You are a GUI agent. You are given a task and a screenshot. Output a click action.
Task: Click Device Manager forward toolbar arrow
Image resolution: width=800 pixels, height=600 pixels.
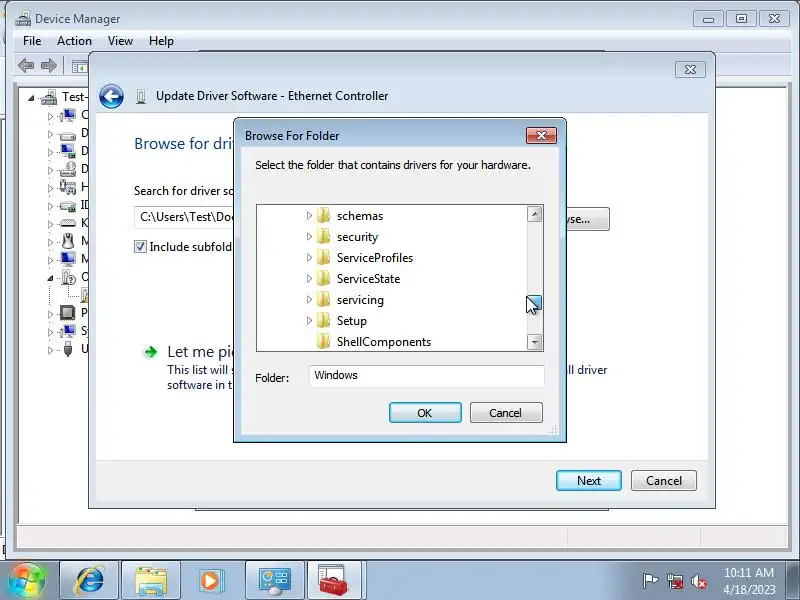click(x=48, y=65)
